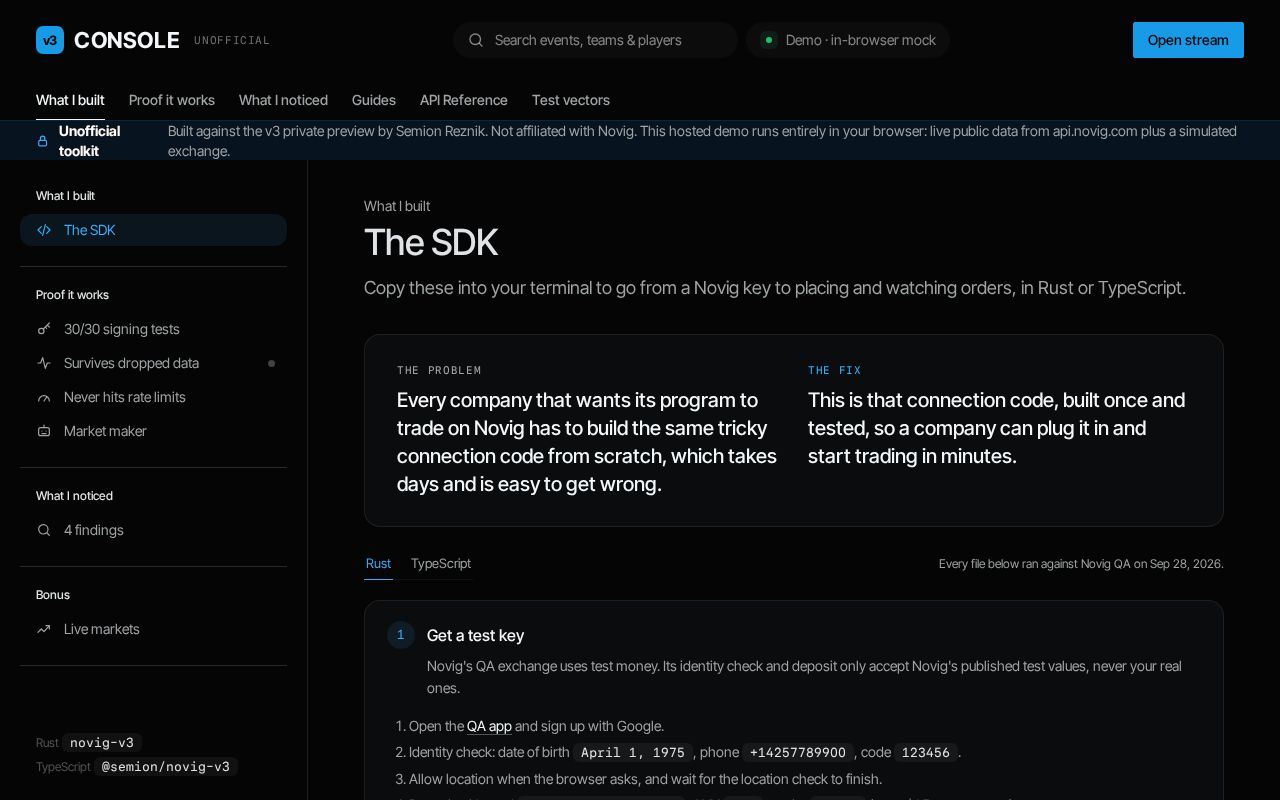The image size is (1280, 800).
Task: Click the @semion/novig-v3 package name
Action: click(166, 767)
